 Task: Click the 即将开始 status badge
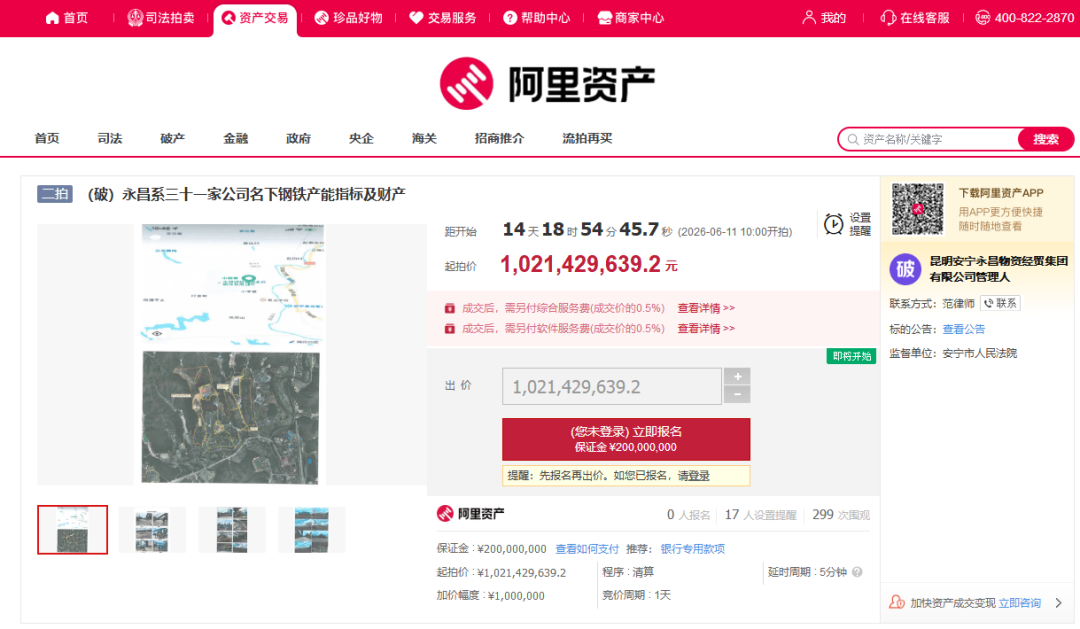851,356
